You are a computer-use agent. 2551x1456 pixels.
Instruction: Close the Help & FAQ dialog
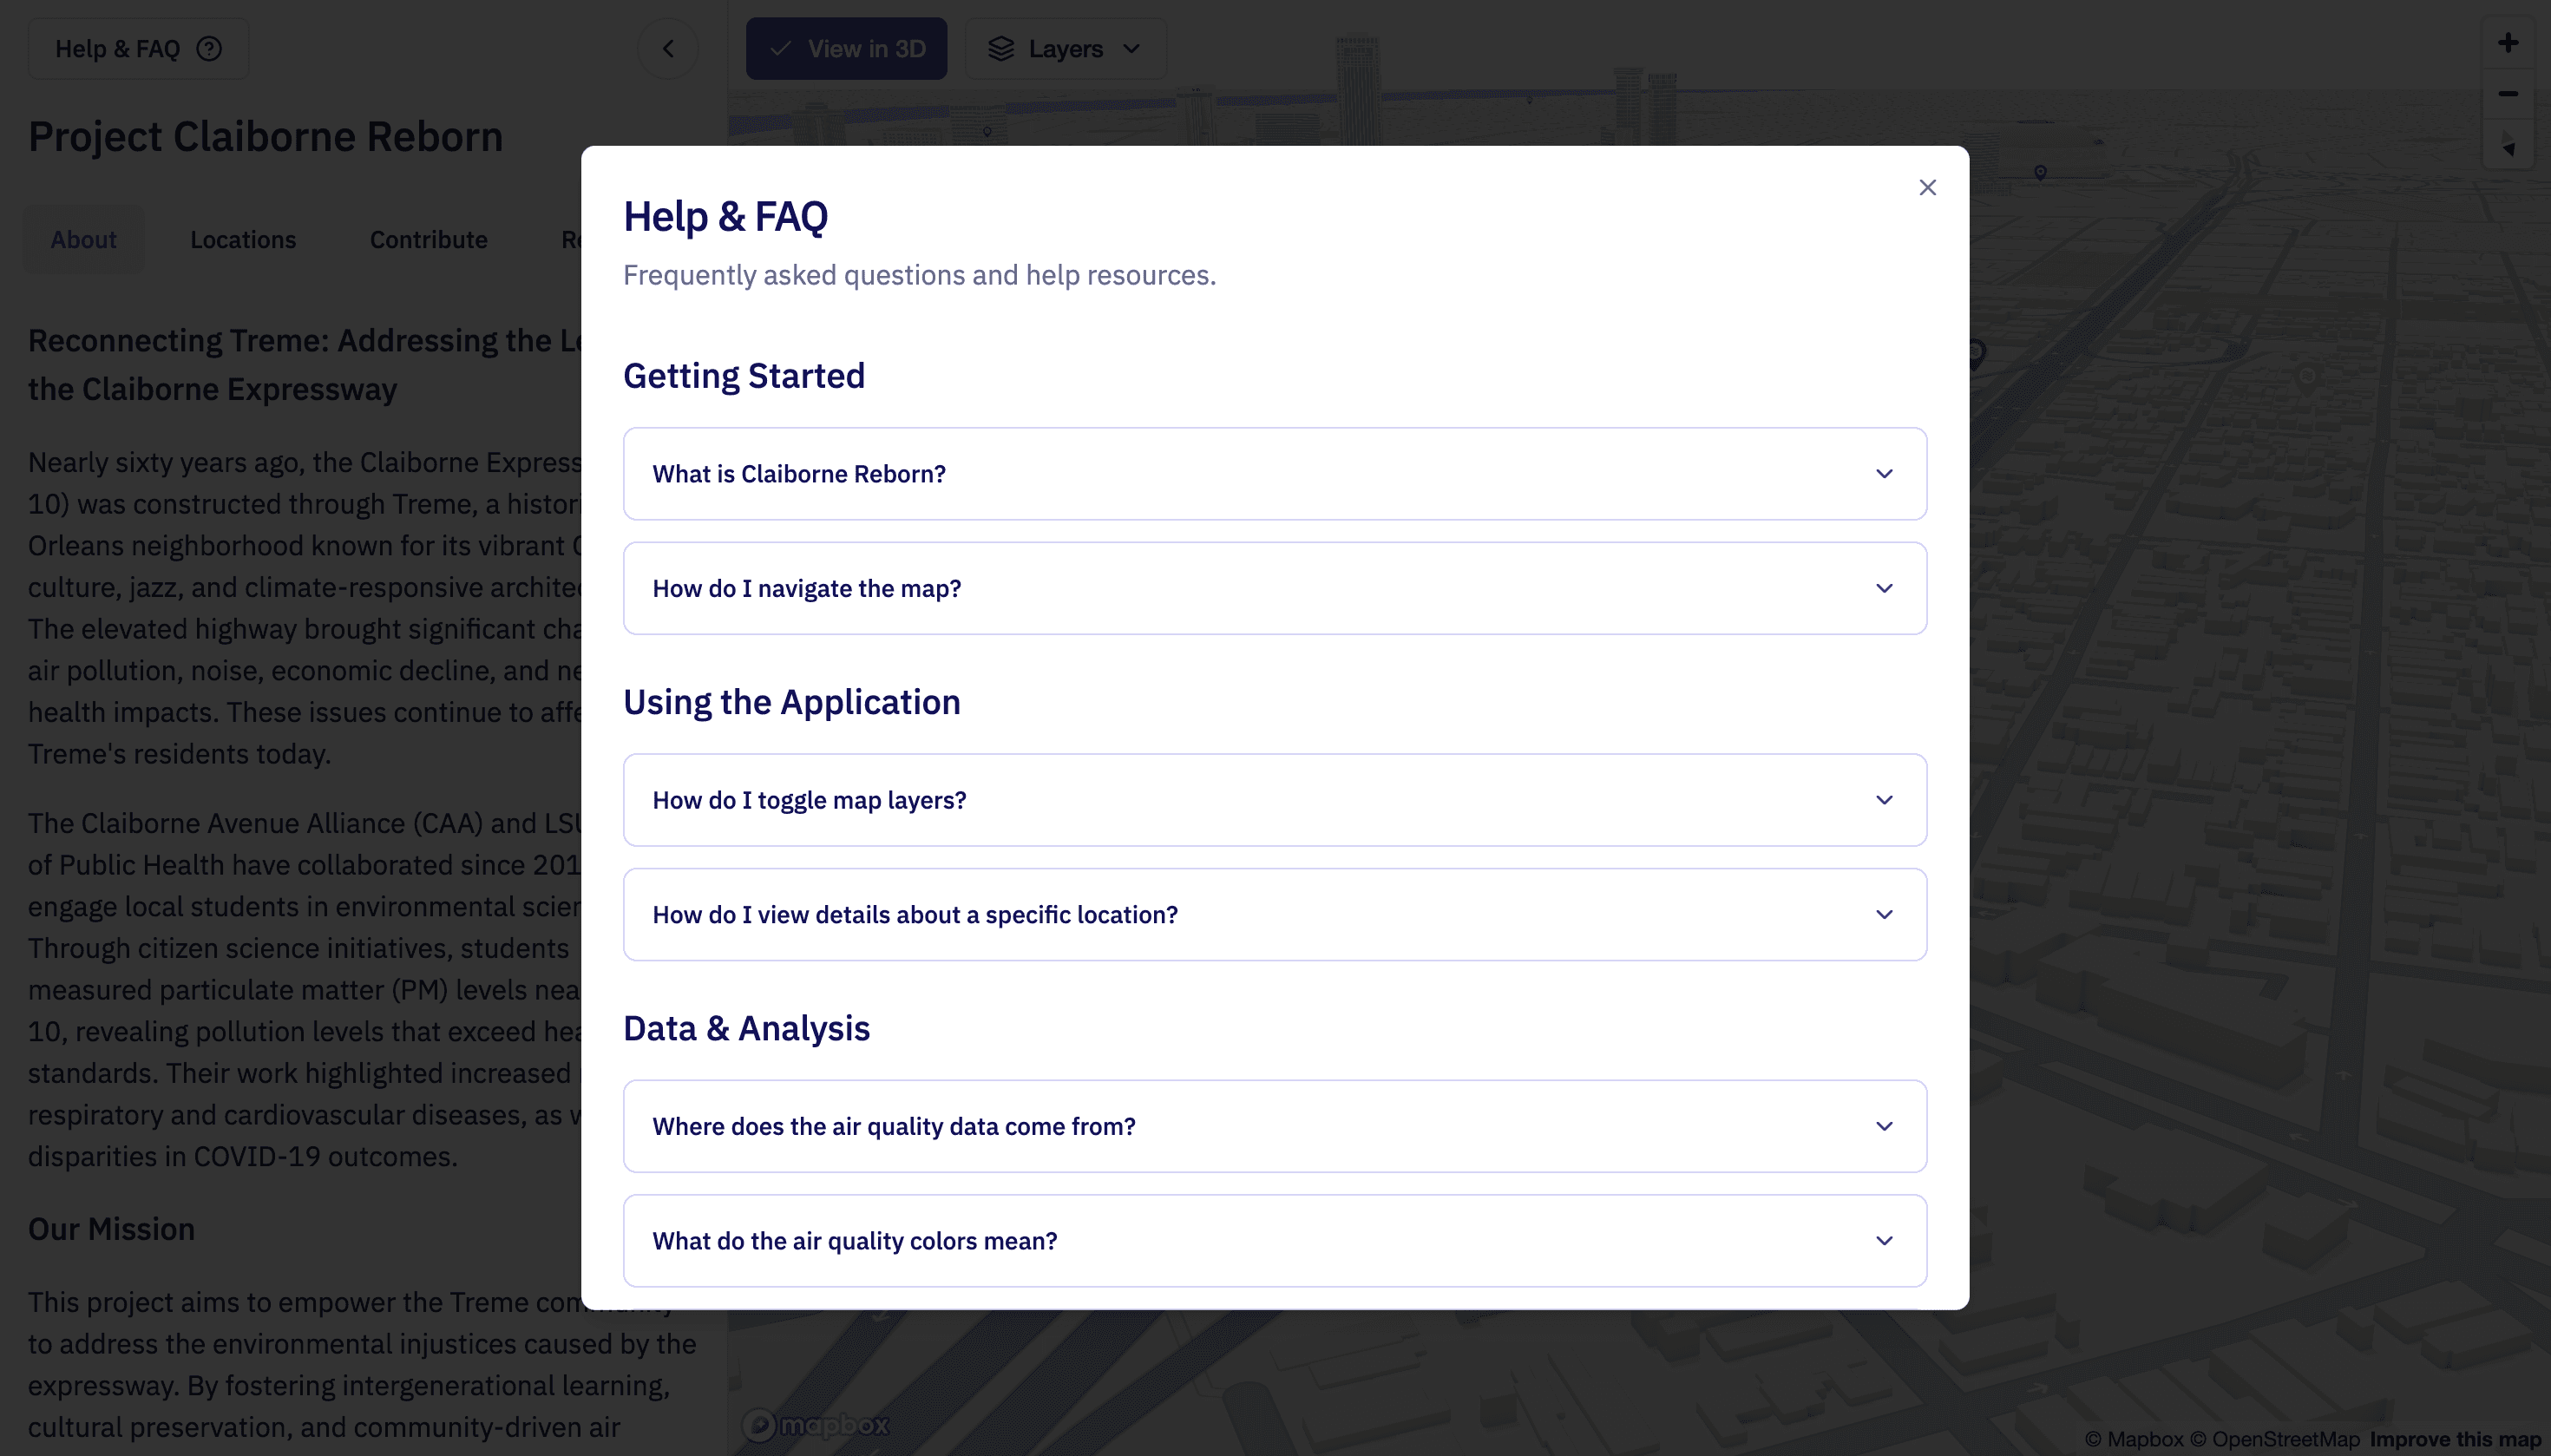(1927, 188)
